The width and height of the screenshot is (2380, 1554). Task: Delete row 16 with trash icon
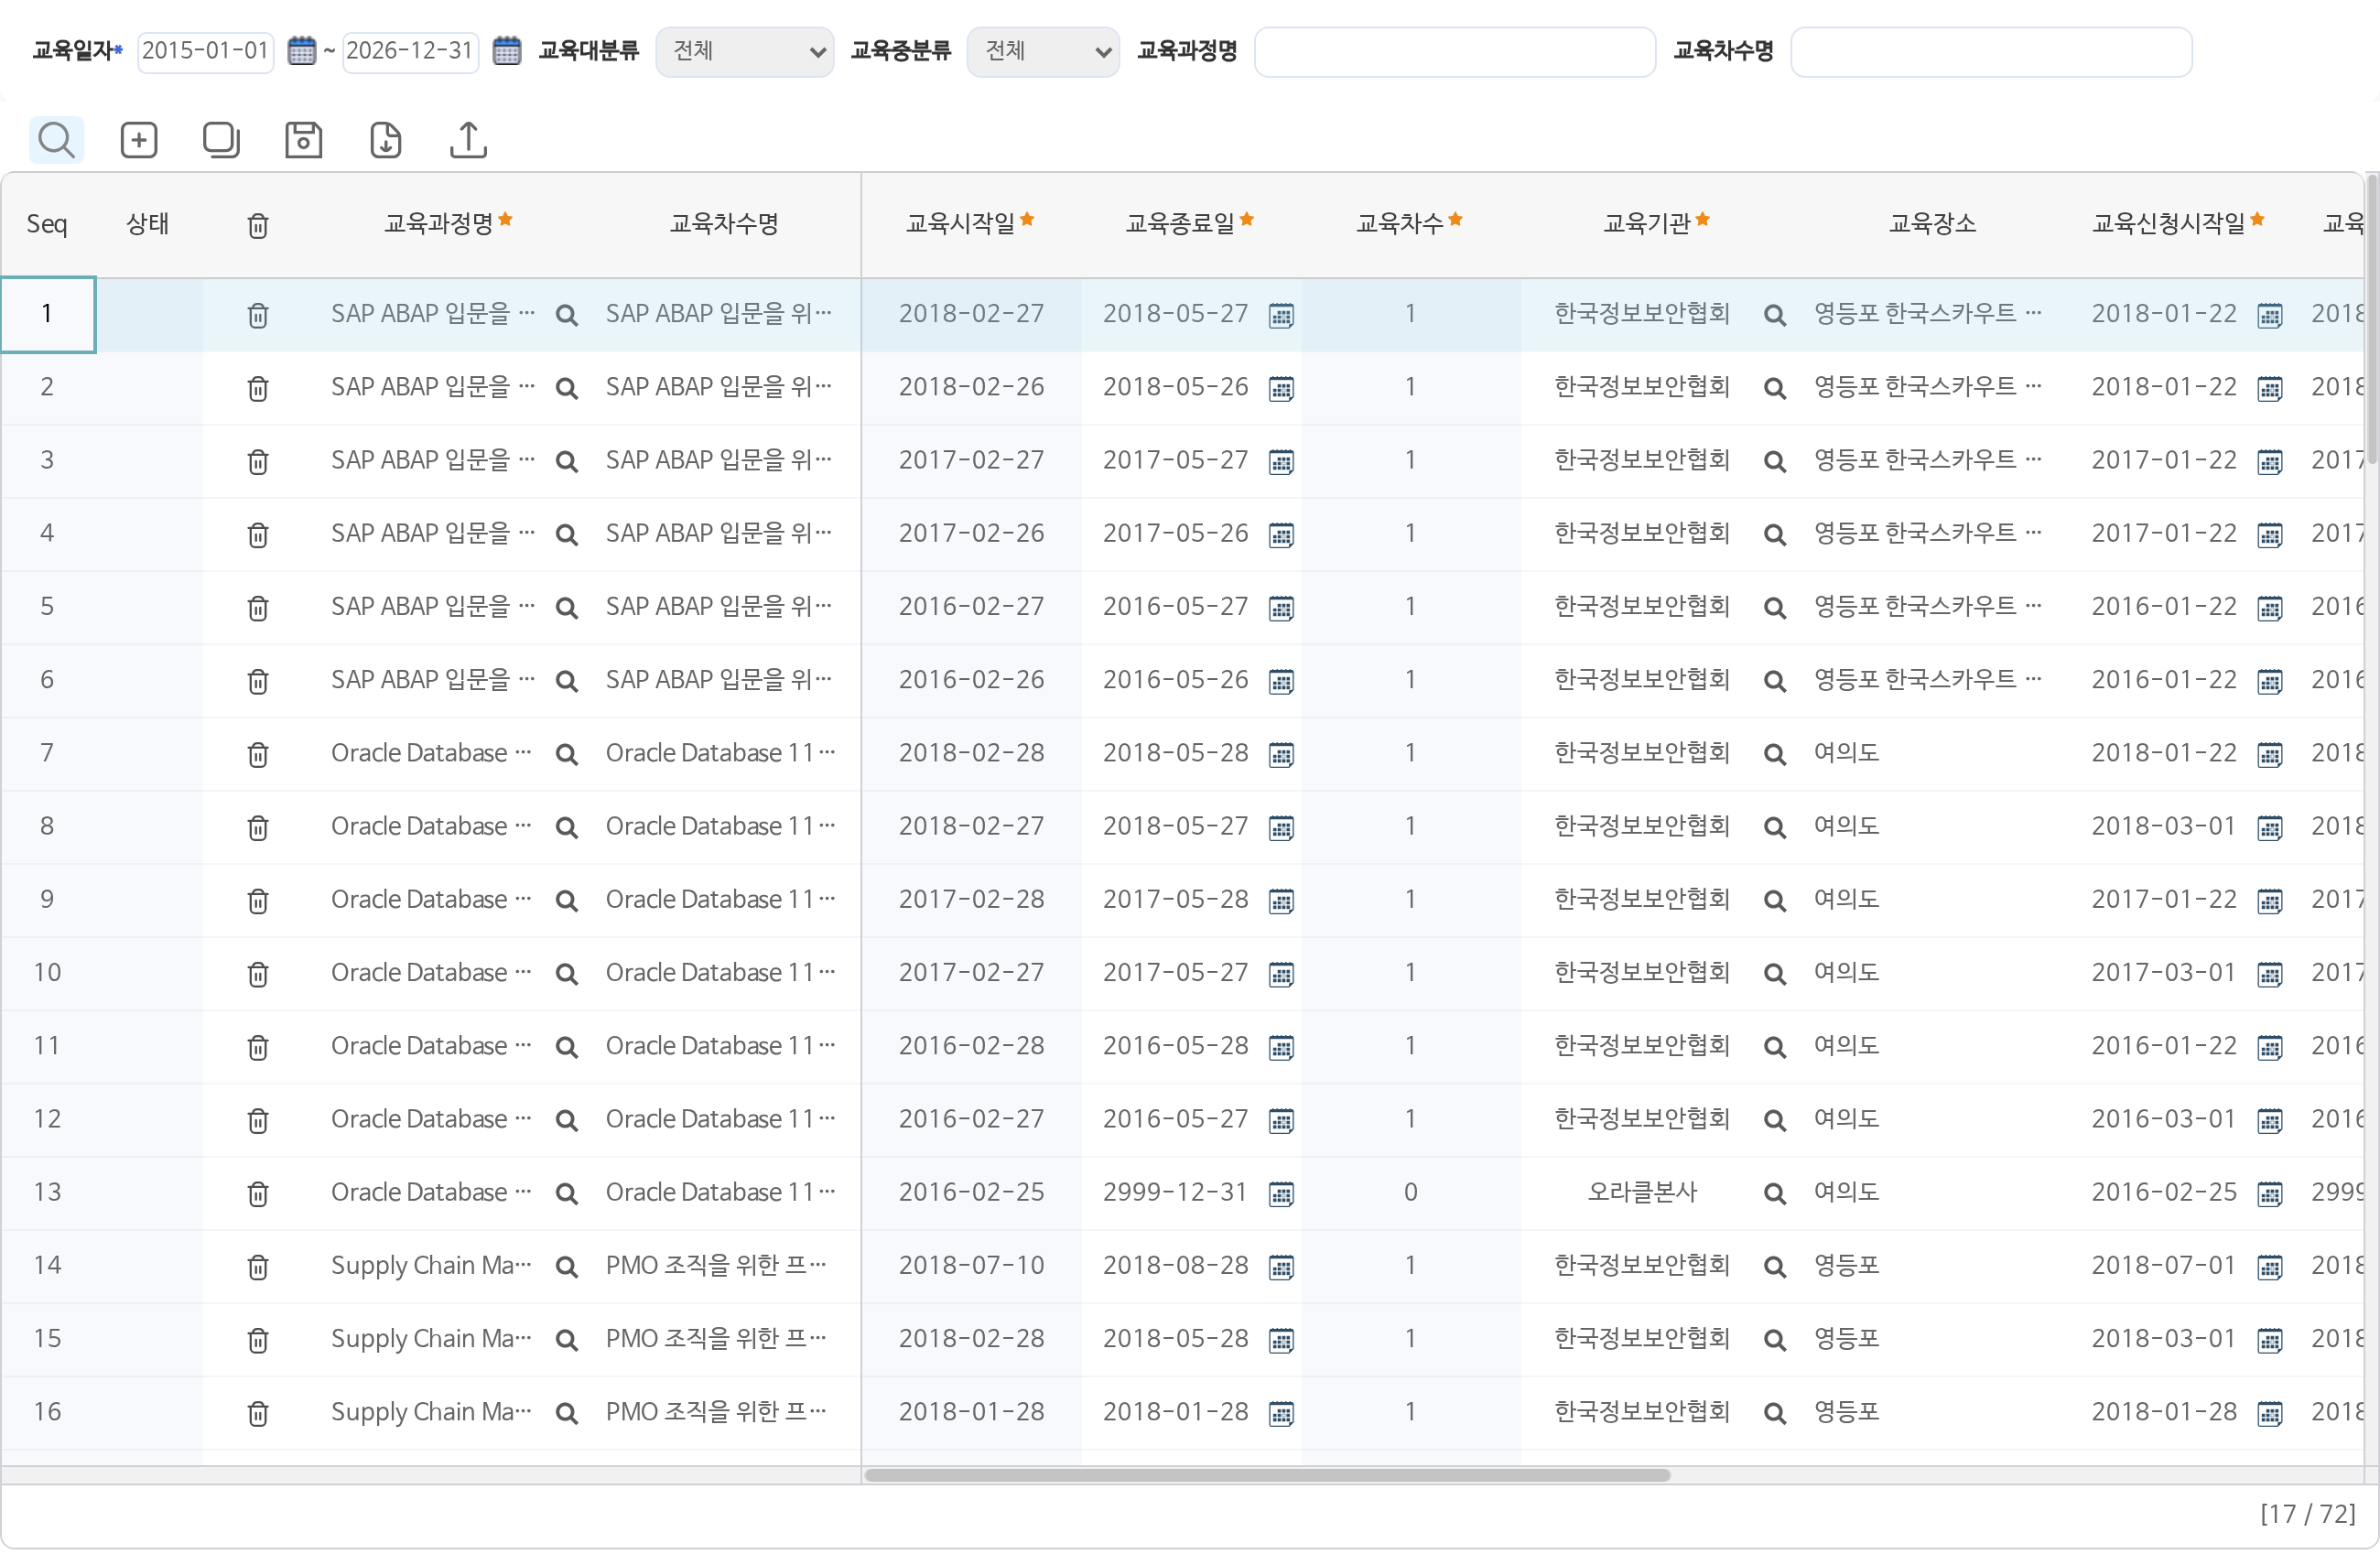(x=258, y=1414)
